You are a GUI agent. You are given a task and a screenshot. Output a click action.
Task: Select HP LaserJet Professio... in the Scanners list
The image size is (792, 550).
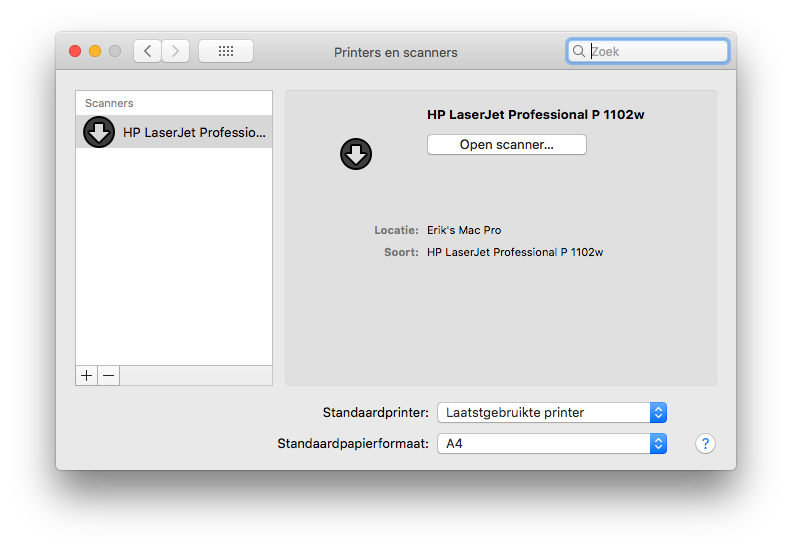[x=174, y=132]
